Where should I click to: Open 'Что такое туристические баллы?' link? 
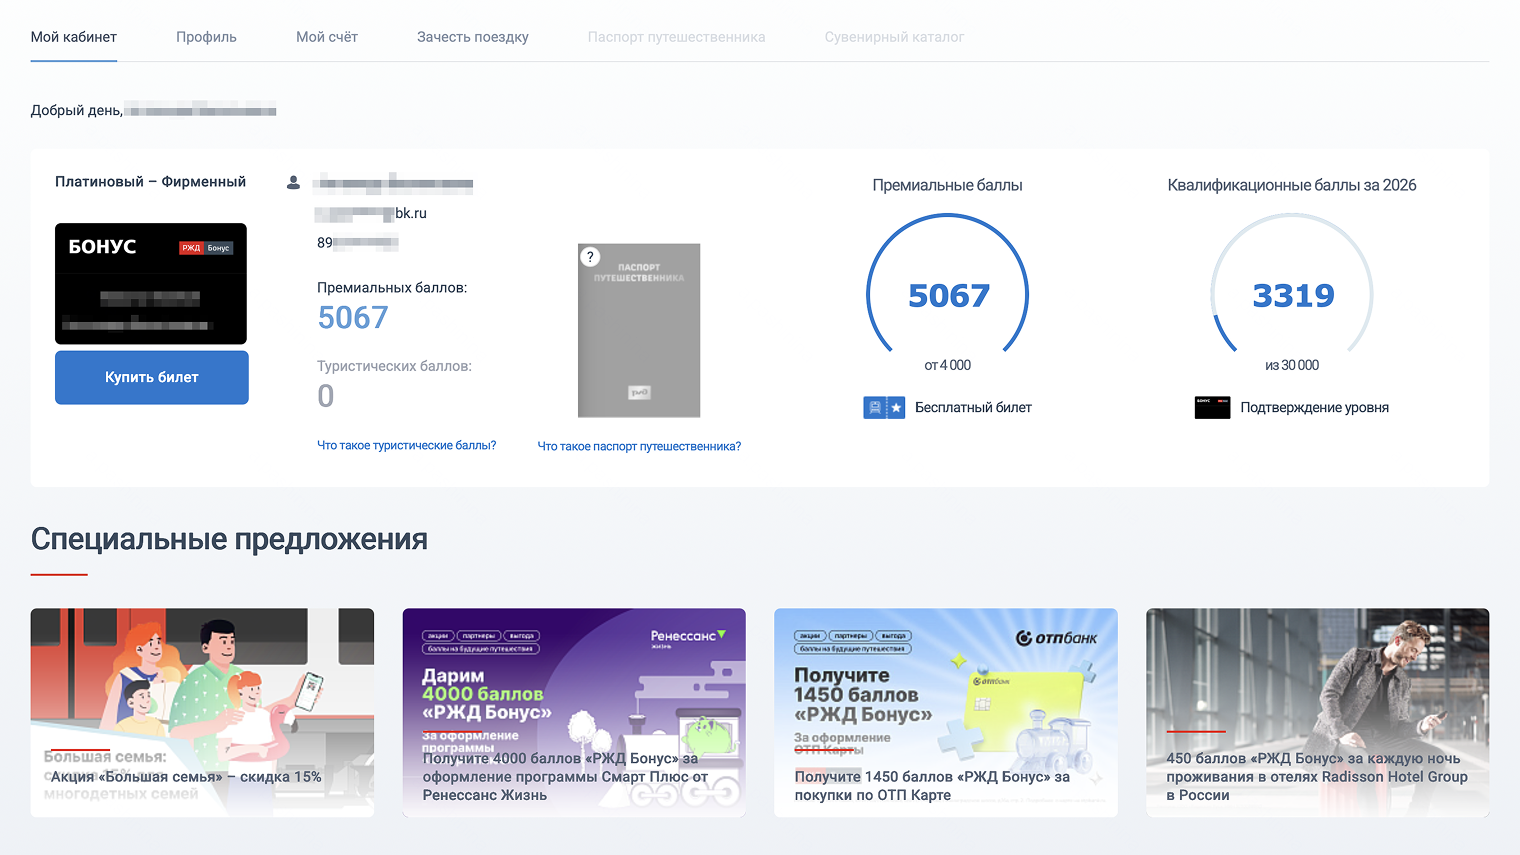tap(407, 445)
